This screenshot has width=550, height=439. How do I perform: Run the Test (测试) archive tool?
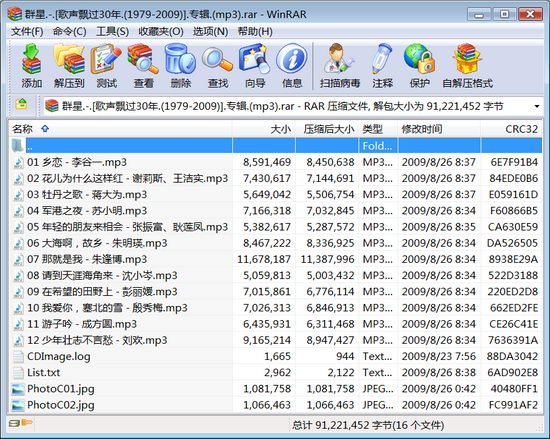click(106, 59)
